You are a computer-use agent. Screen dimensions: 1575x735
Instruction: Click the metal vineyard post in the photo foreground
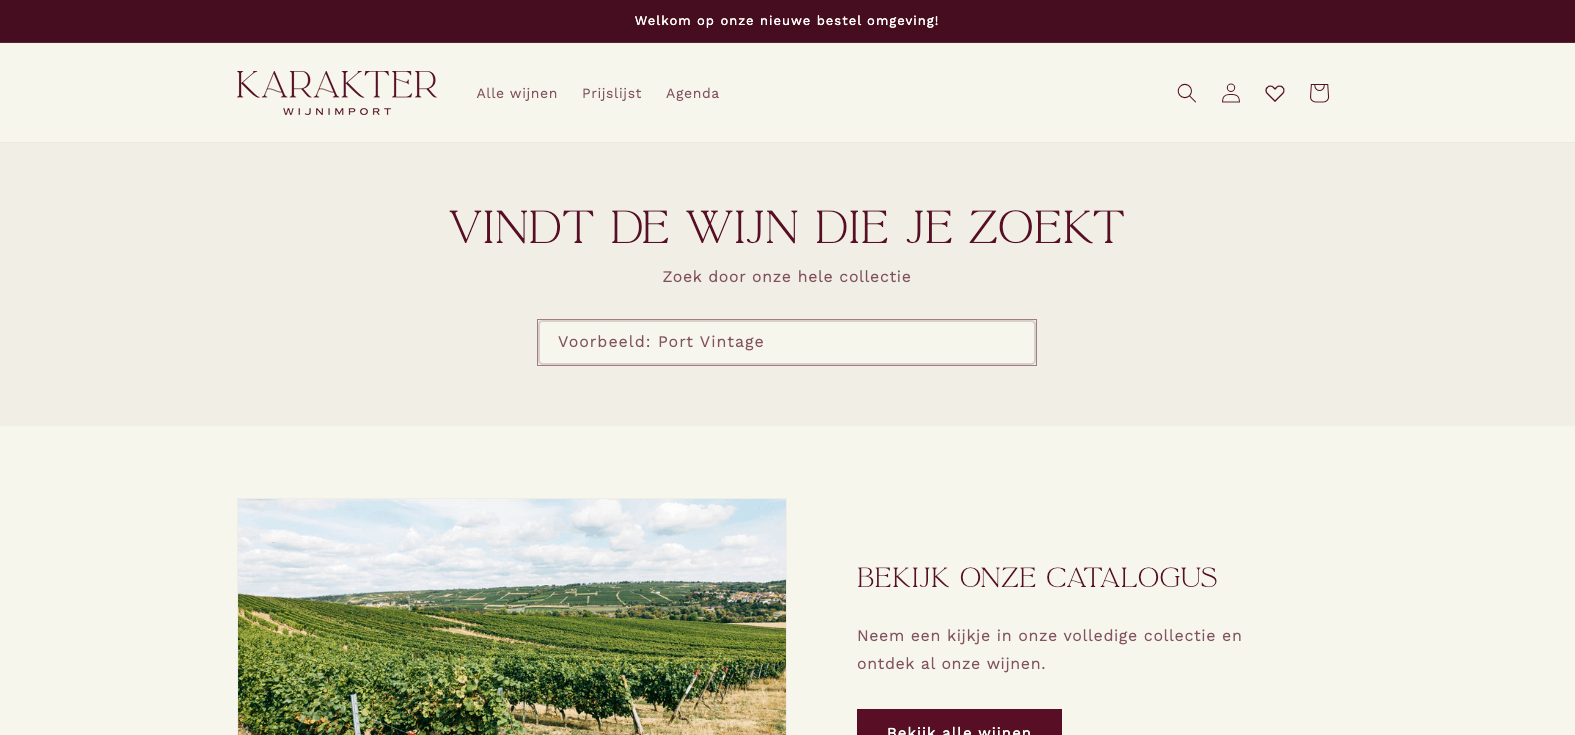click(x=355, y=715)
